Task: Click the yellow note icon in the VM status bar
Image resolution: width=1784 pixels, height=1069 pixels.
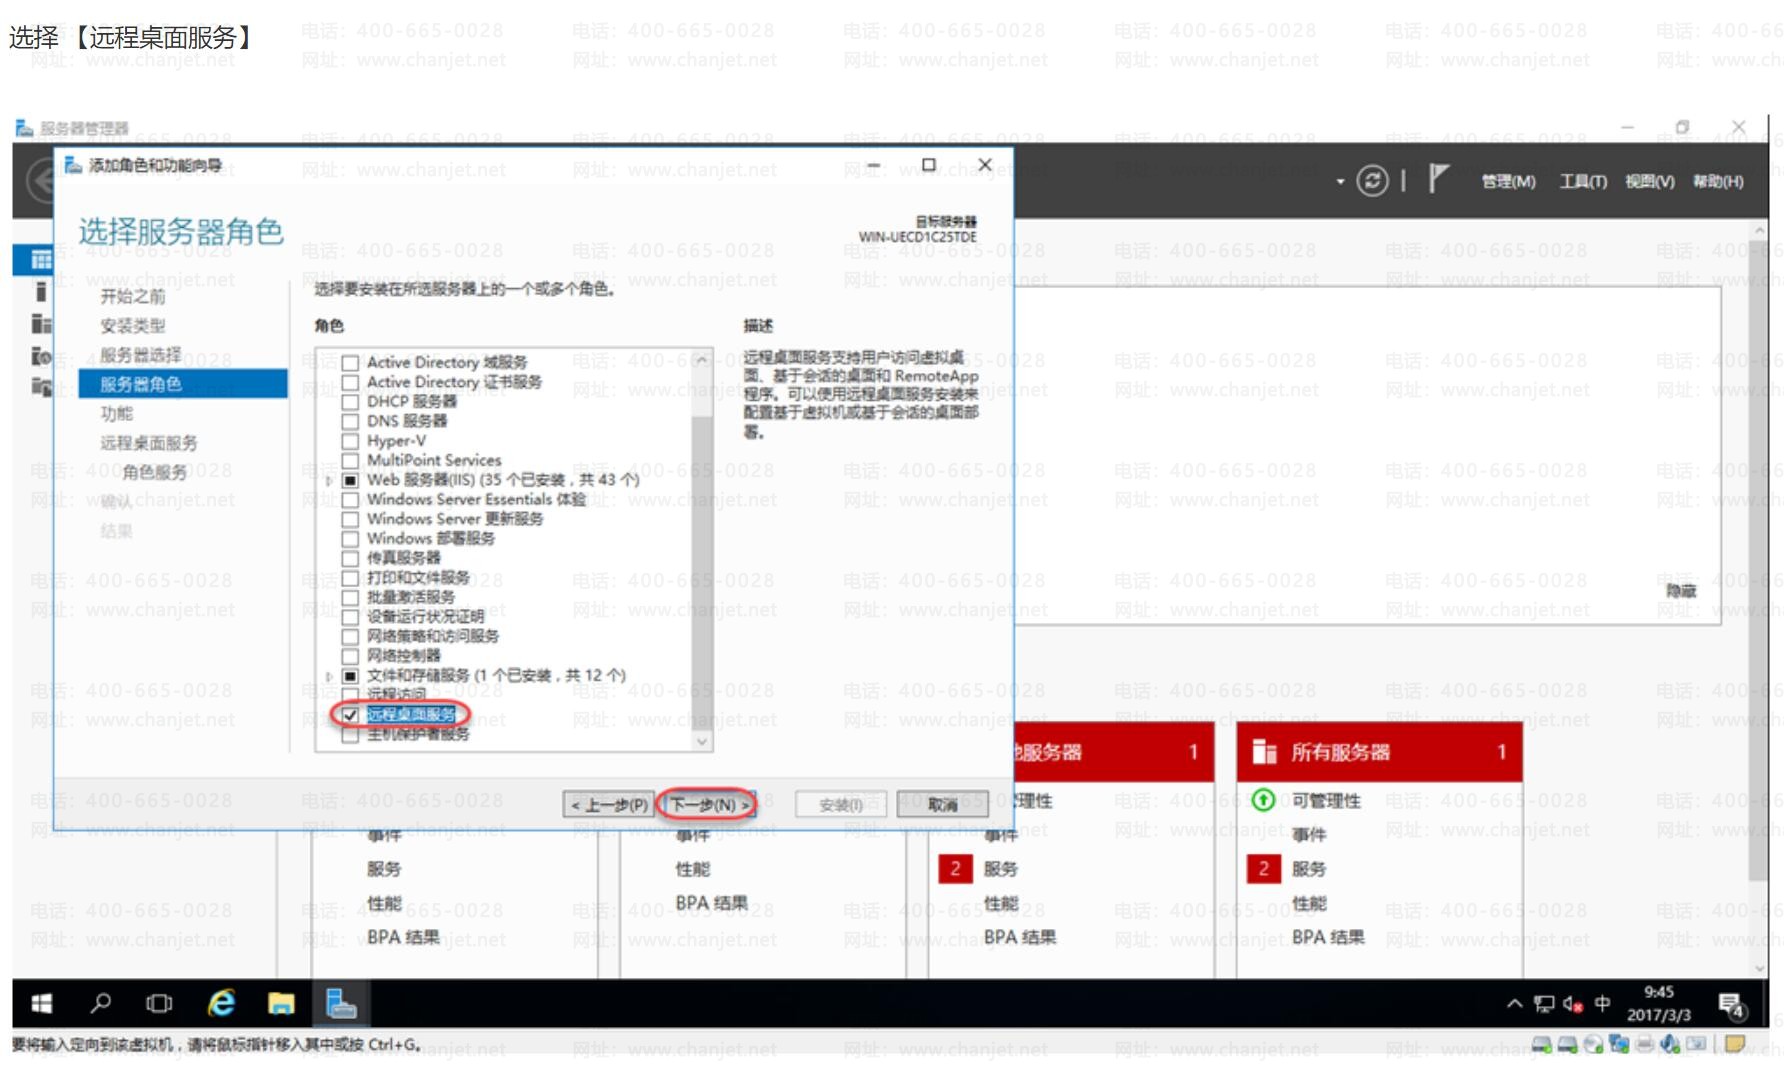Action: [x=1735, y=1045]
